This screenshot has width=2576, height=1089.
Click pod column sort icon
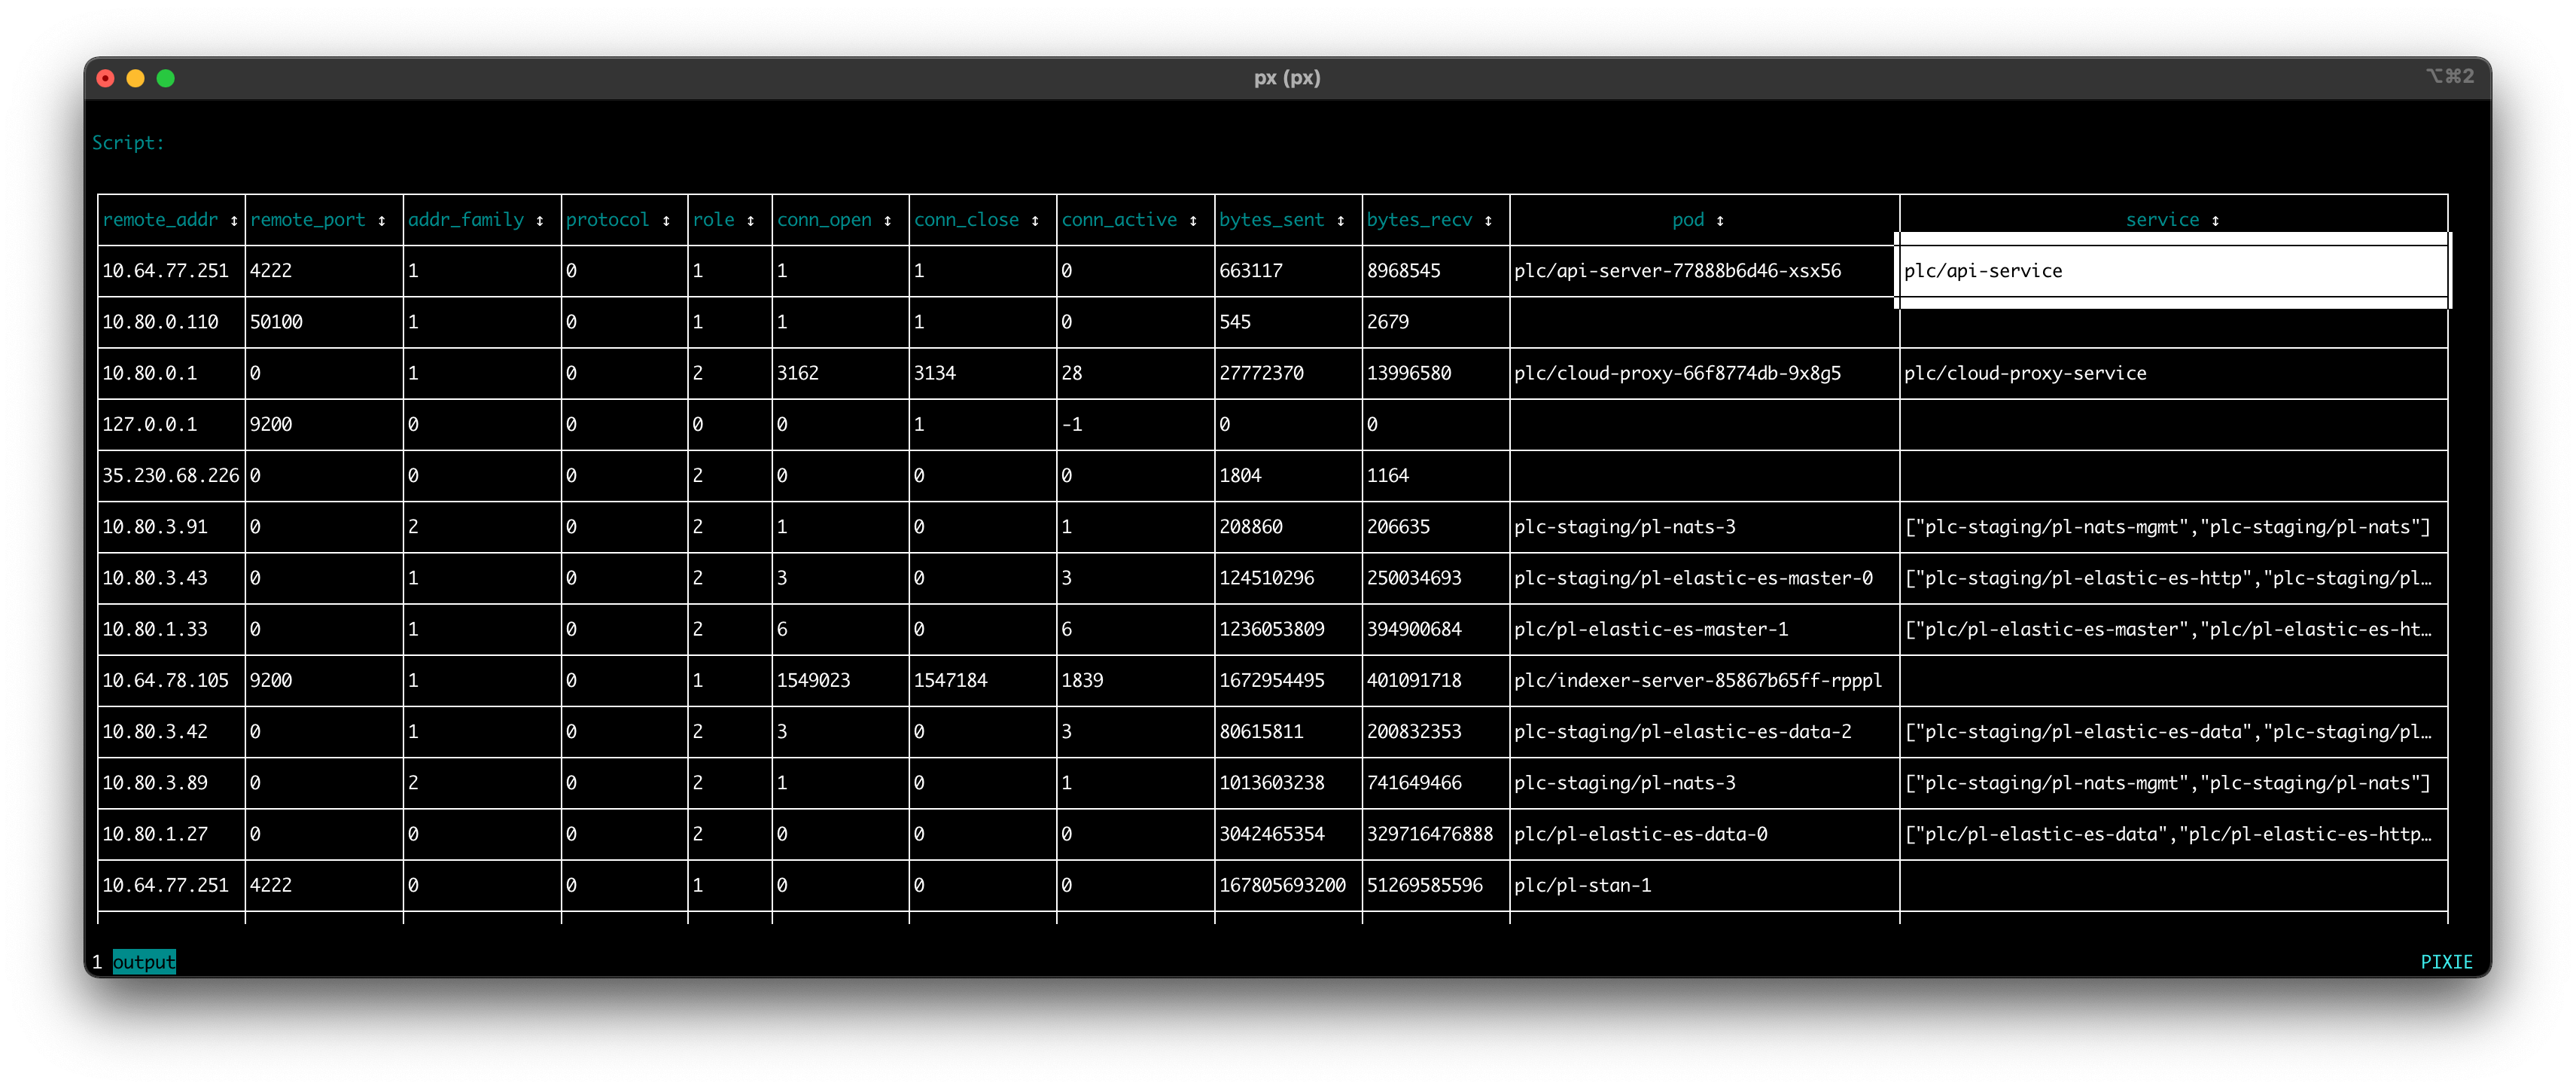[1720, 221]
